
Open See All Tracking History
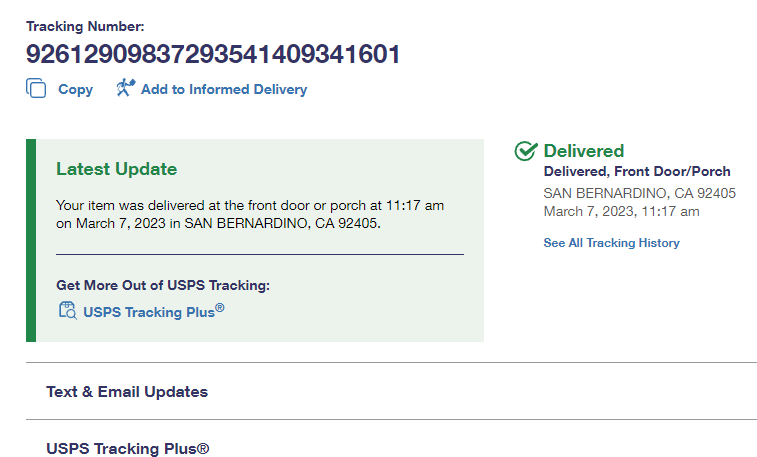tap(611, 243)
